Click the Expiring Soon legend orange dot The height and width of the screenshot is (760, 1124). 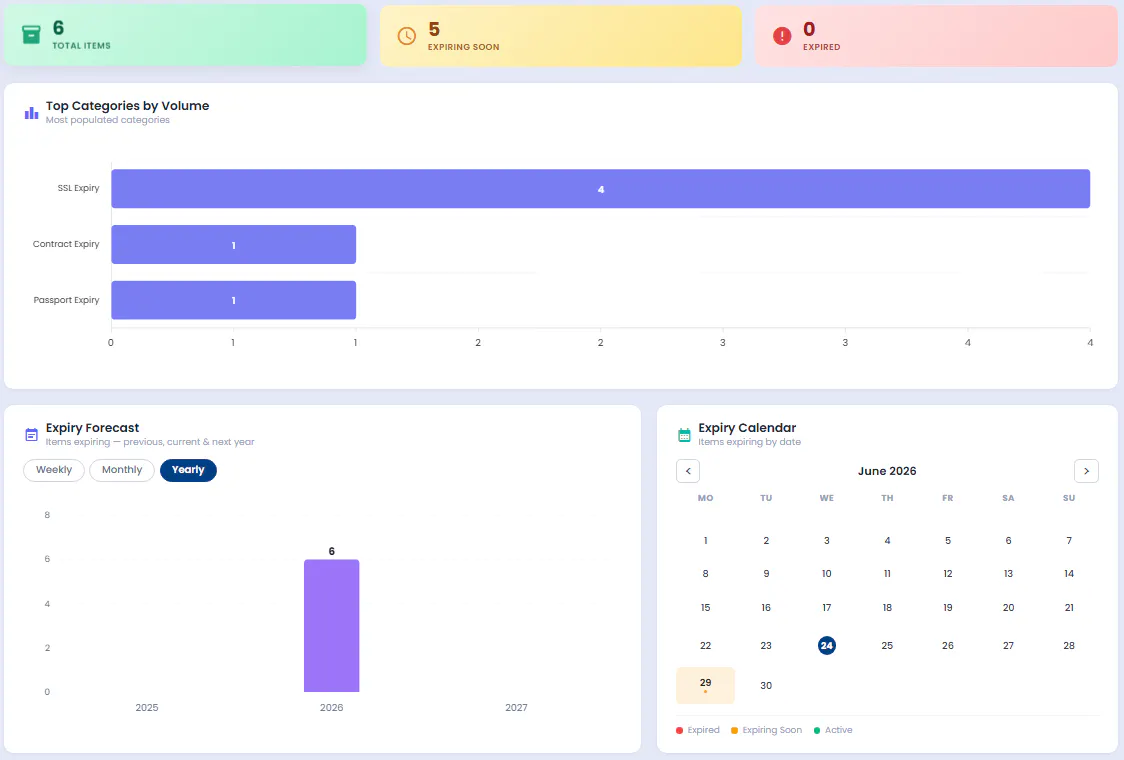(734, 731)
